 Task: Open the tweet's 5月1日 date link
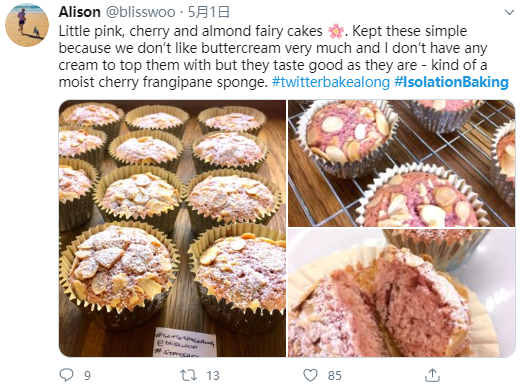208,12
